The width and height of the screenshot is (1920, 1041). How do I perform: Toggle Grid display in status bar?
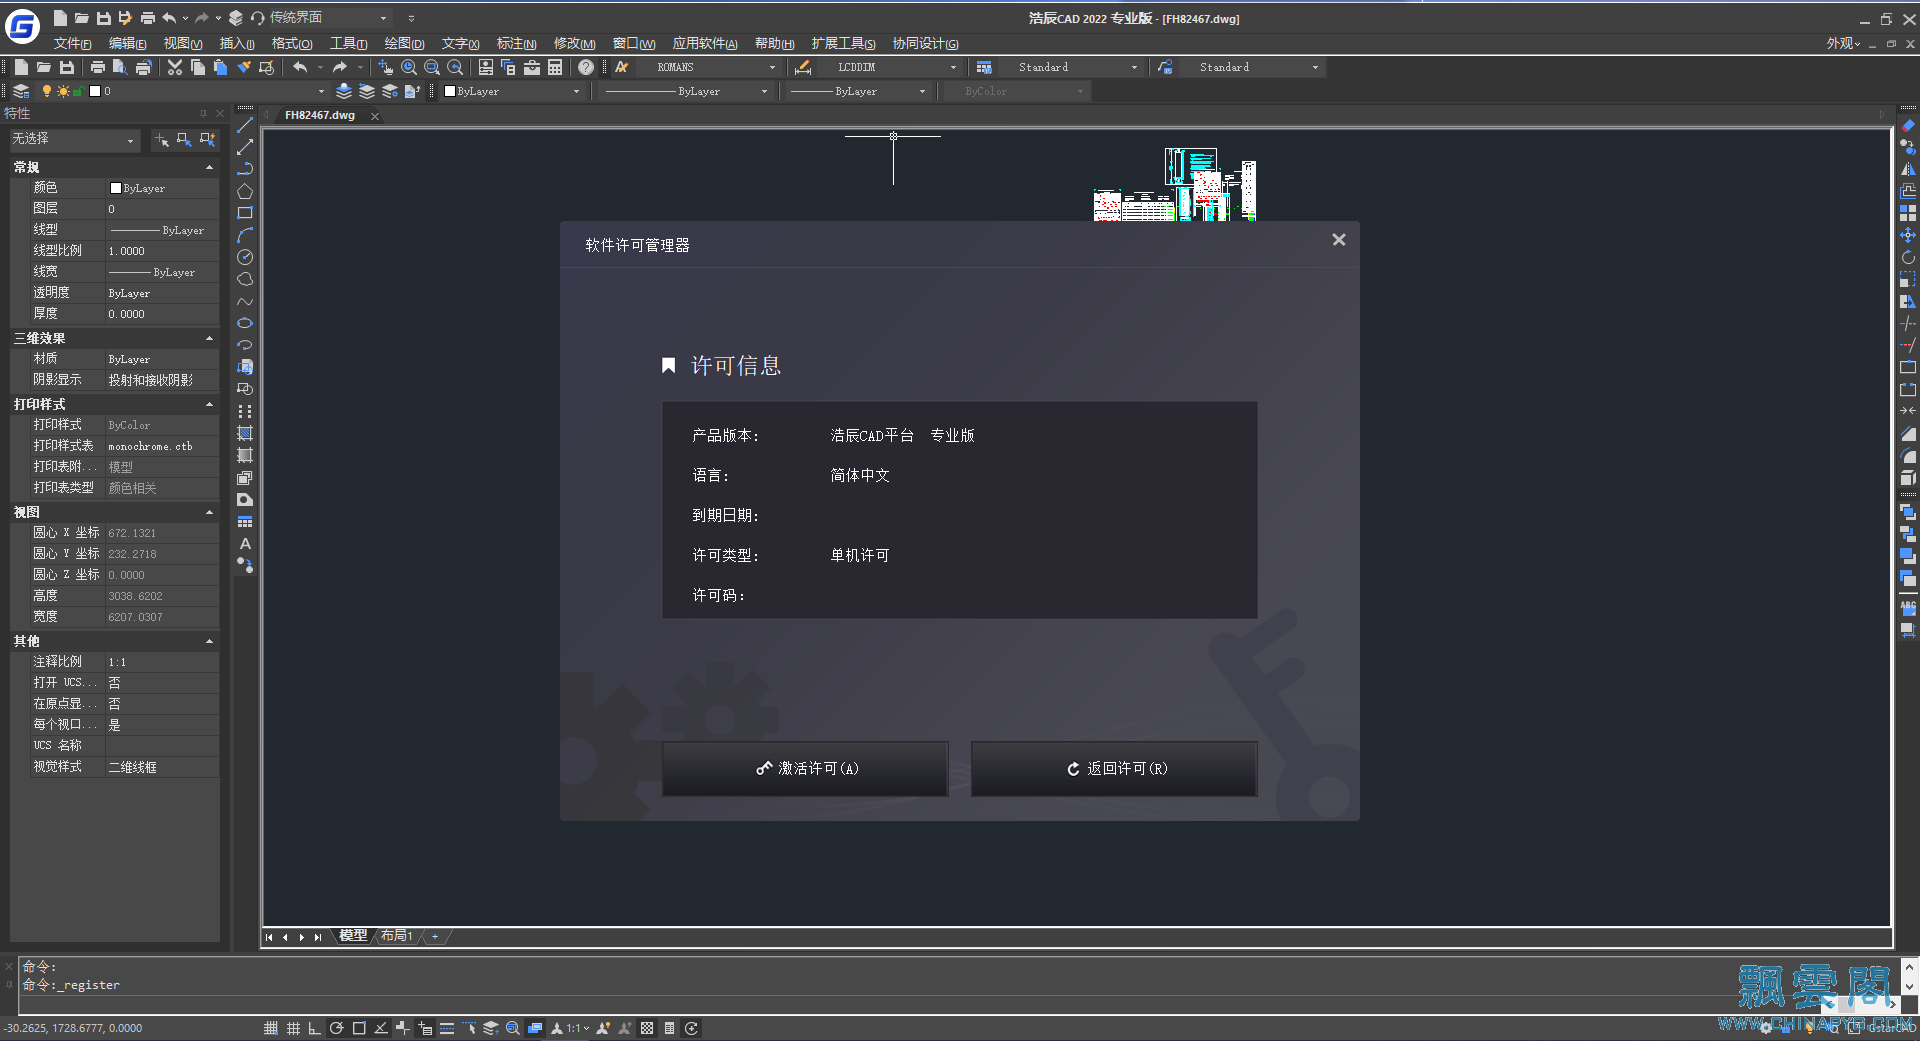[x=293, y=1028]
